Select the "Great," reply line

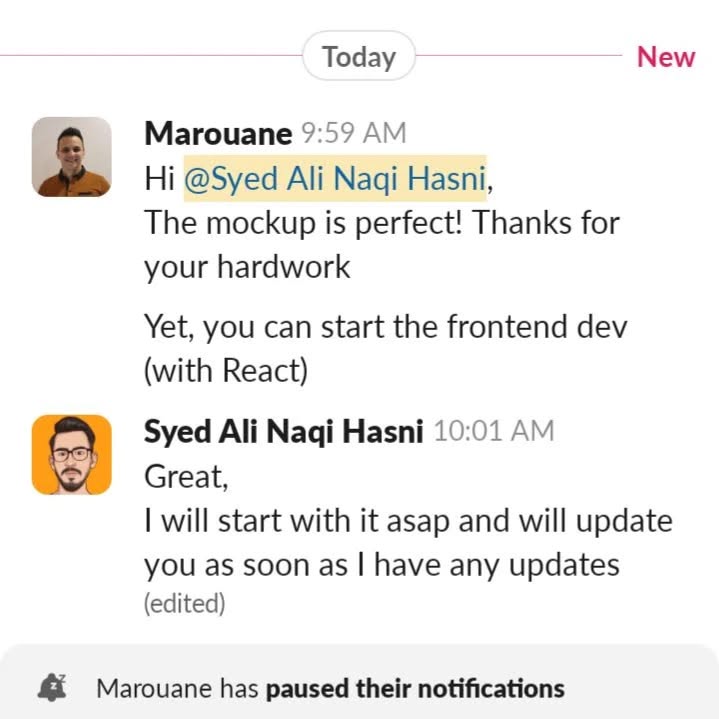pos(186,477)
